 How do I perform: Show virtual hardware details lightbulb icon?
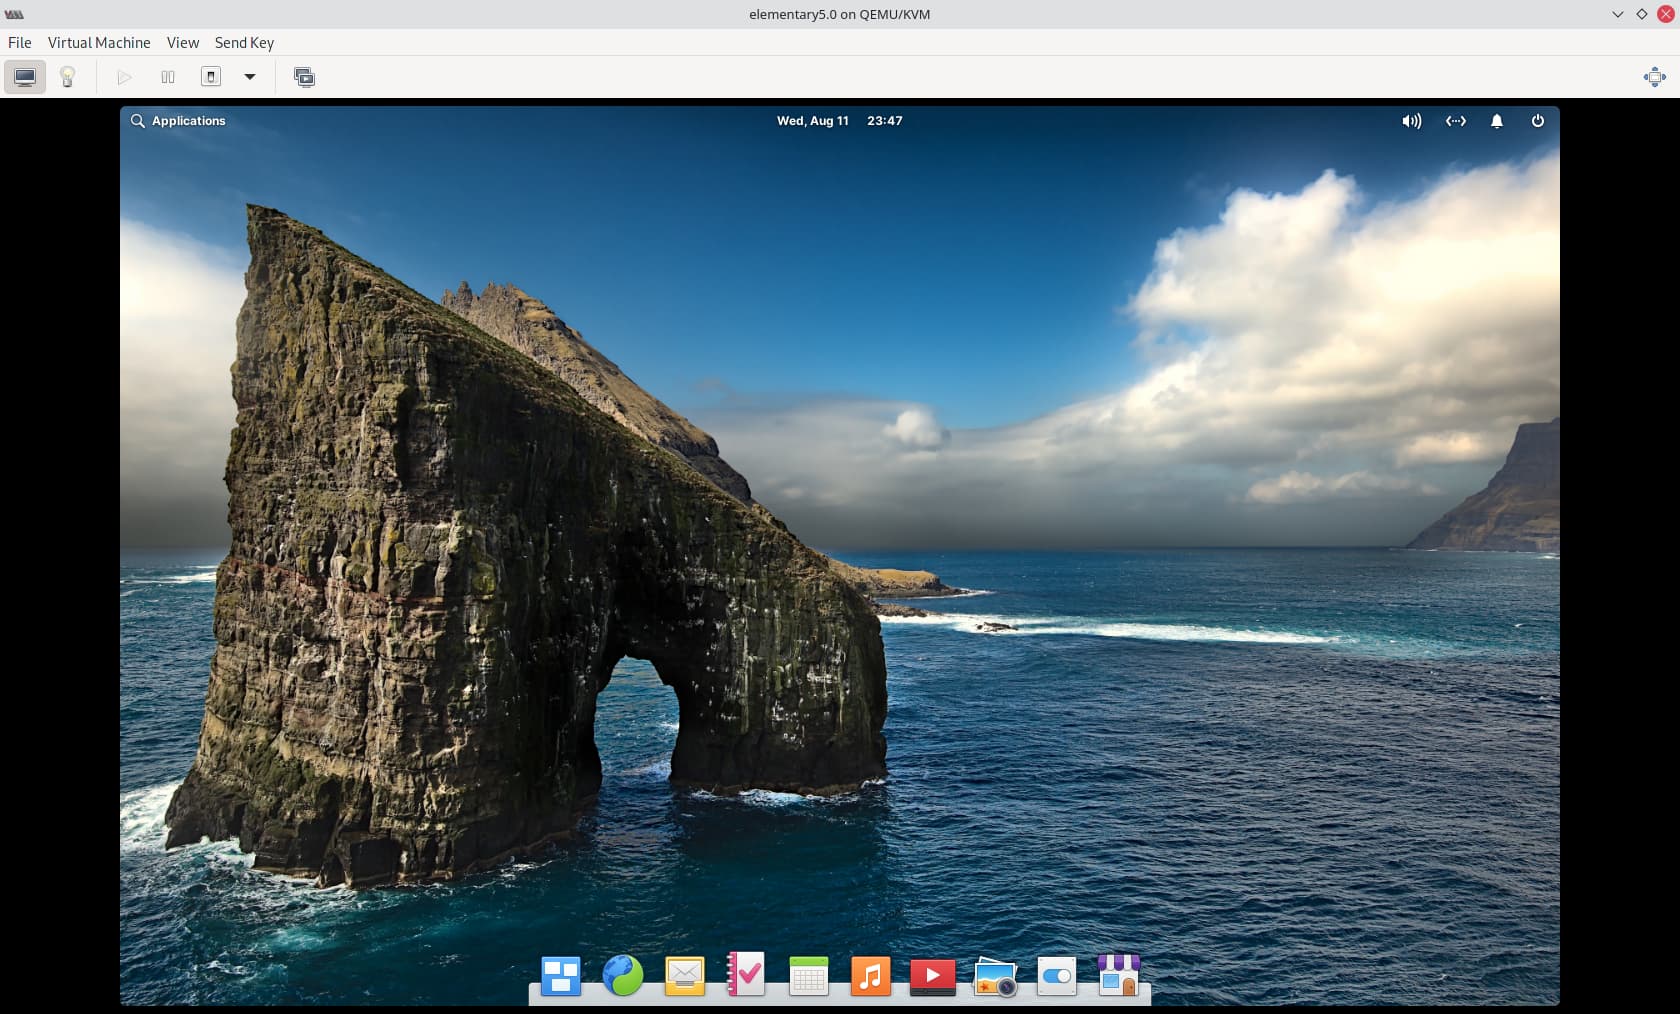click(x=67, y=77)
